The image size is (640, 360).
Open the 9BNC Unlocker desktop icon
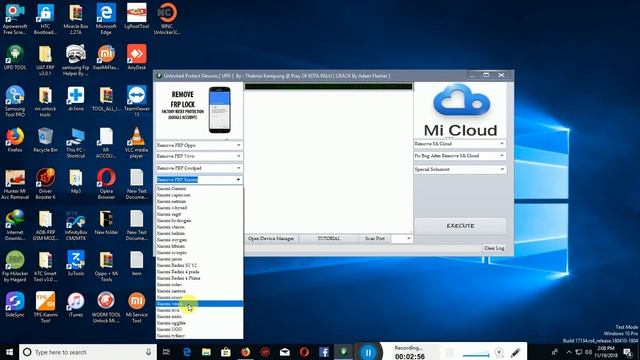[x=167, y=19]
